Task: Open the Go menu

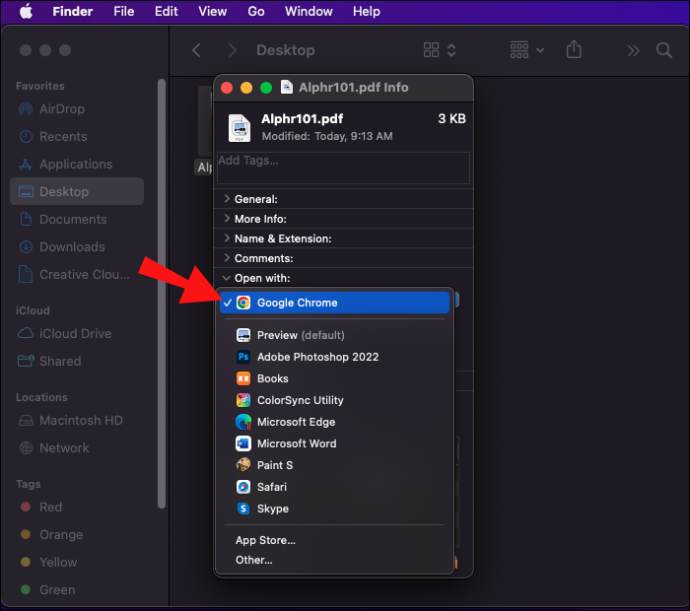Action: coord(256,11)
